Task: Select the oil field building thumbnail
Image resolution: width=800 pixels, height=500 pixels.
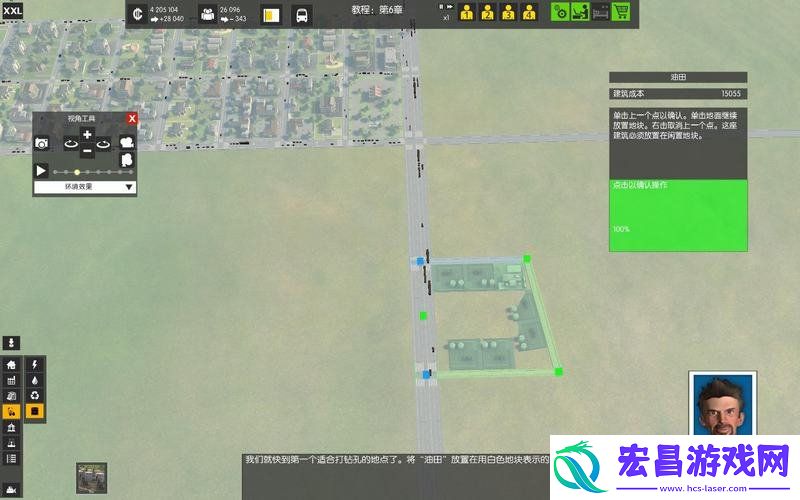Action: pos(92,478)
